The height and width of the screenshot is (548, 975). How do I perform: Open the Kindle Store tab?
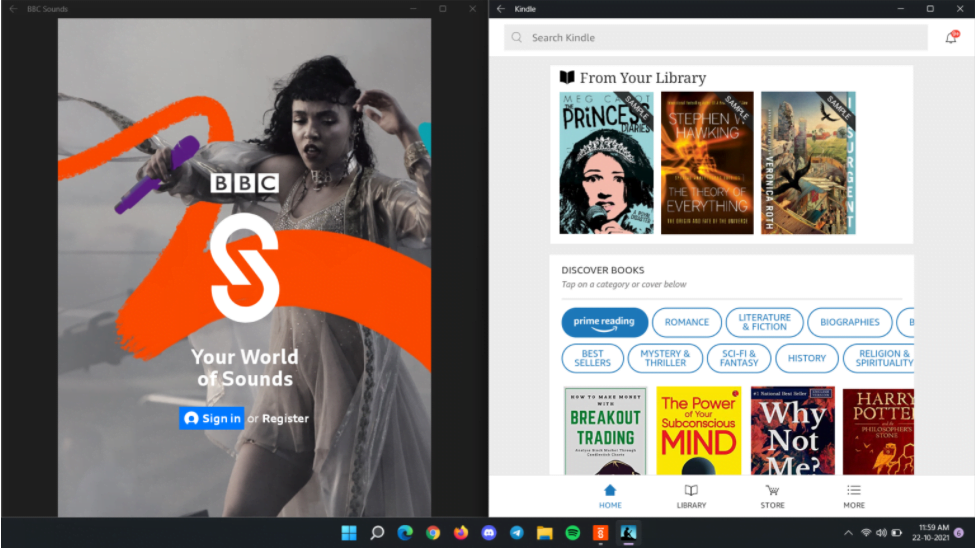click(x=772, y=496)
